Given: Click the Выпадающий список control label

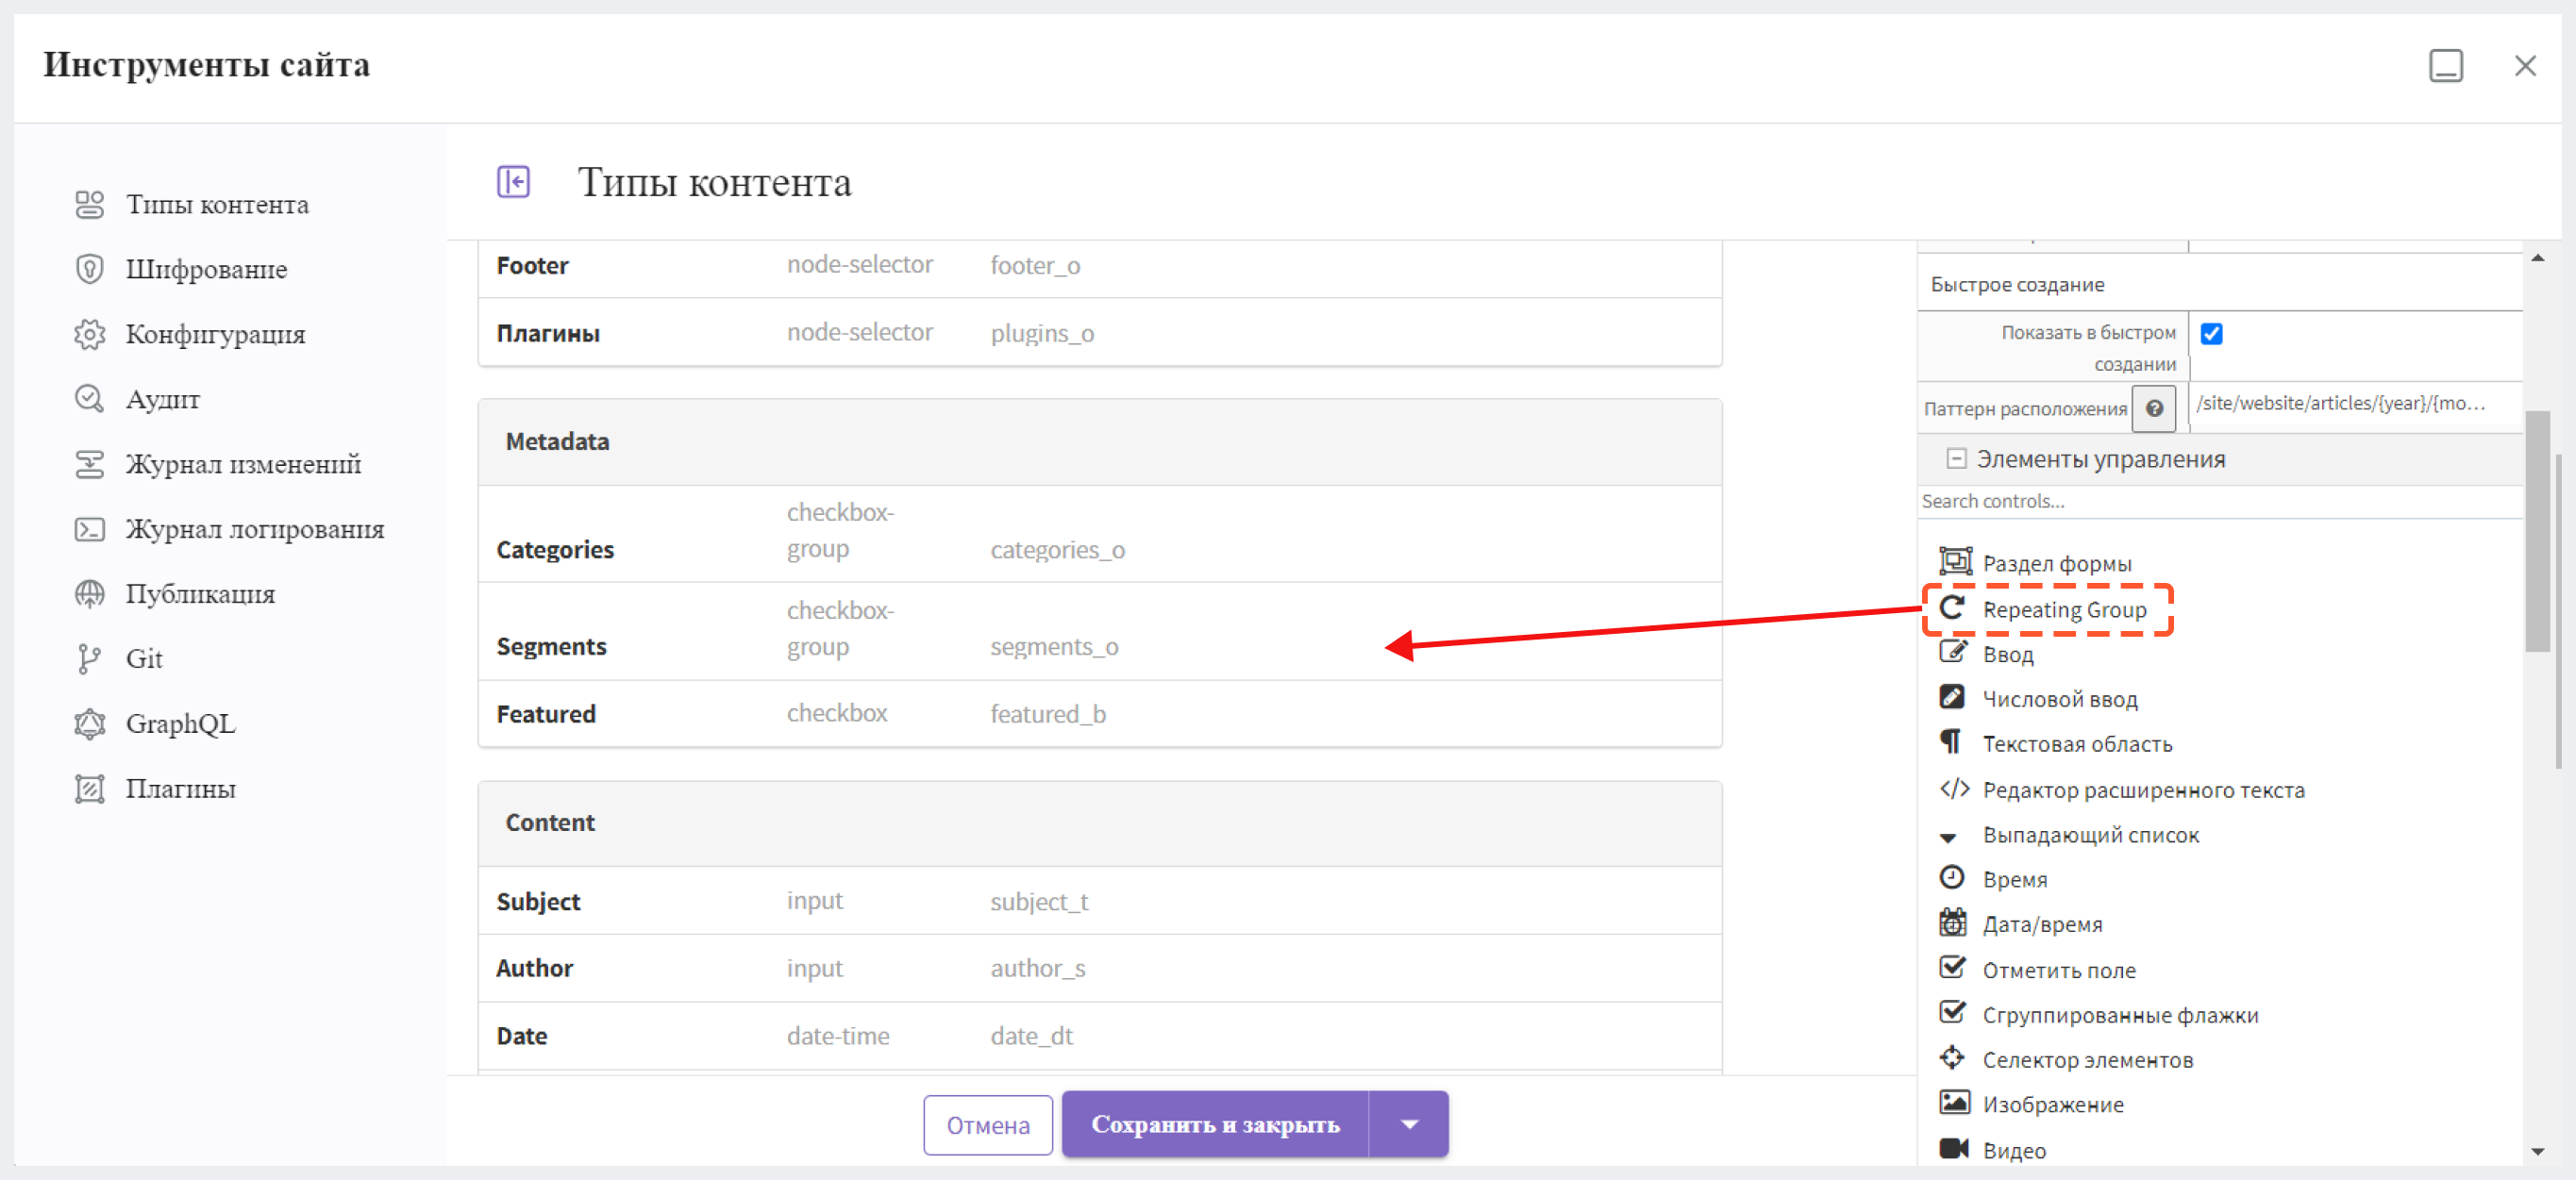Looking at the screenshot, I should click(2091, 835).
